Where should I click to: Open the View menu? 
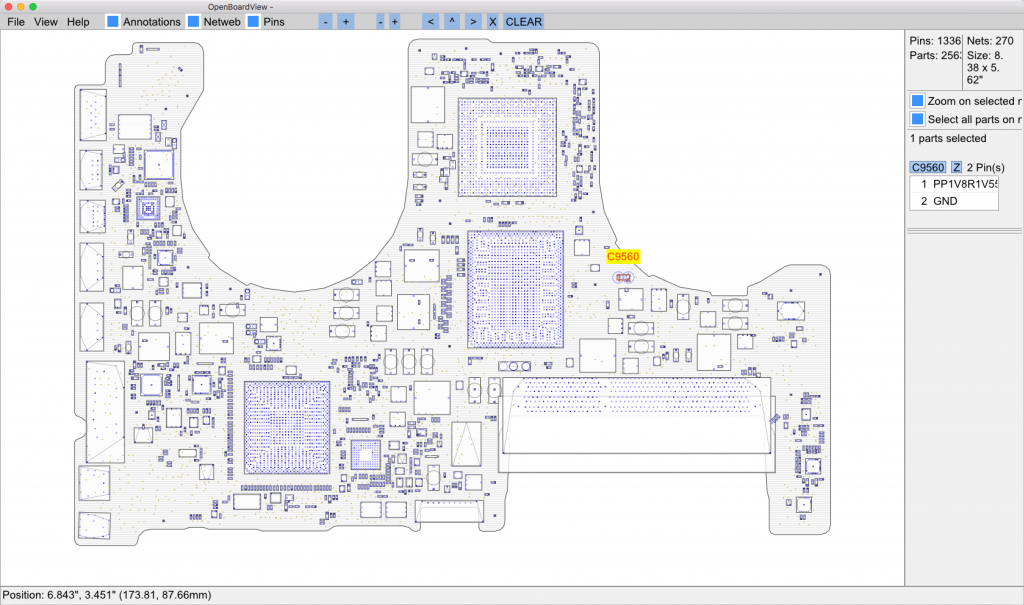coord(46,21)
